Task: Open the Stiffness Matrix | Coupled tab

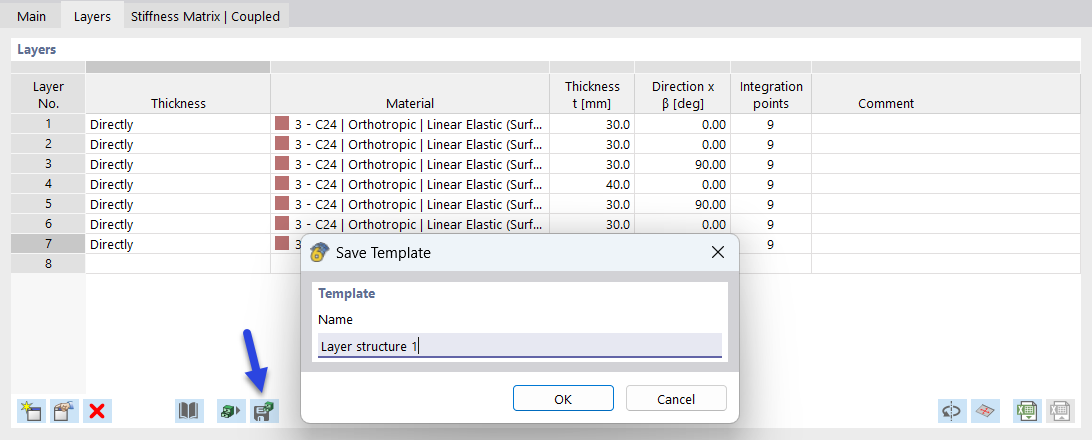Action: (x=206, y=16)
